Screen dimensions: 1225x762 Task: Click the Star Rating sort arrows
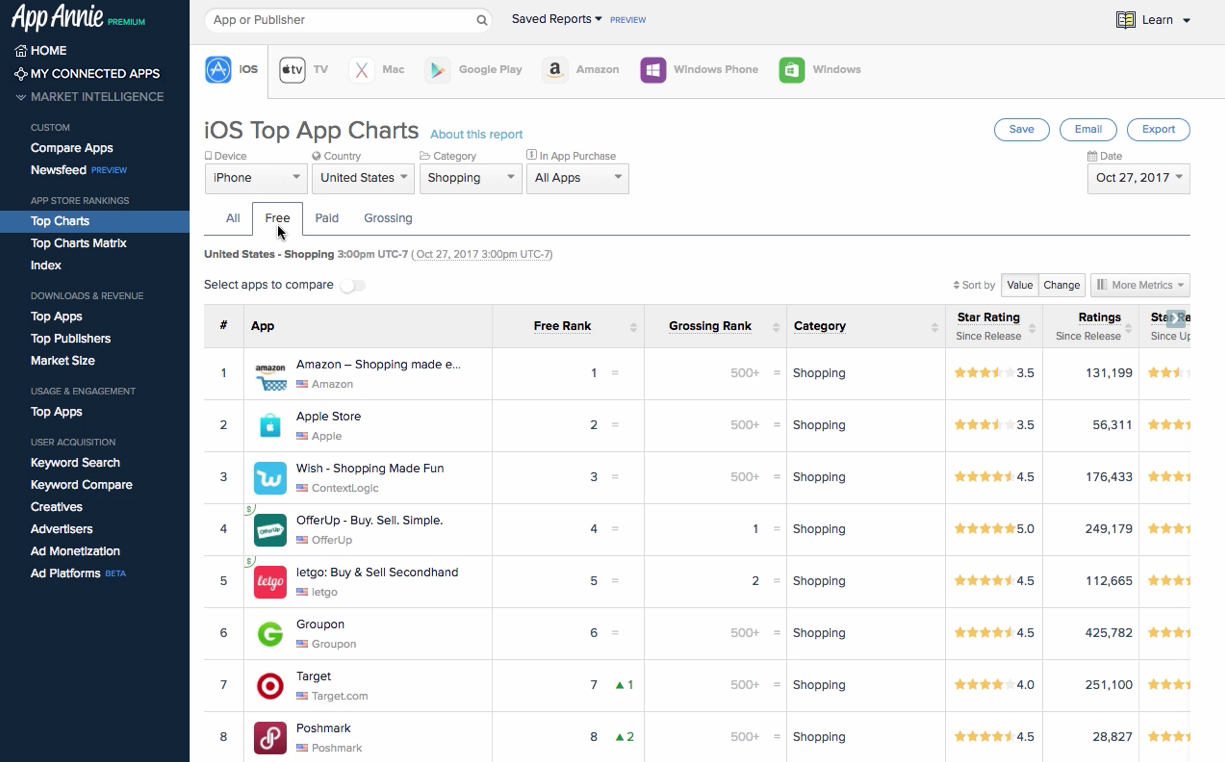point(1033,327)
